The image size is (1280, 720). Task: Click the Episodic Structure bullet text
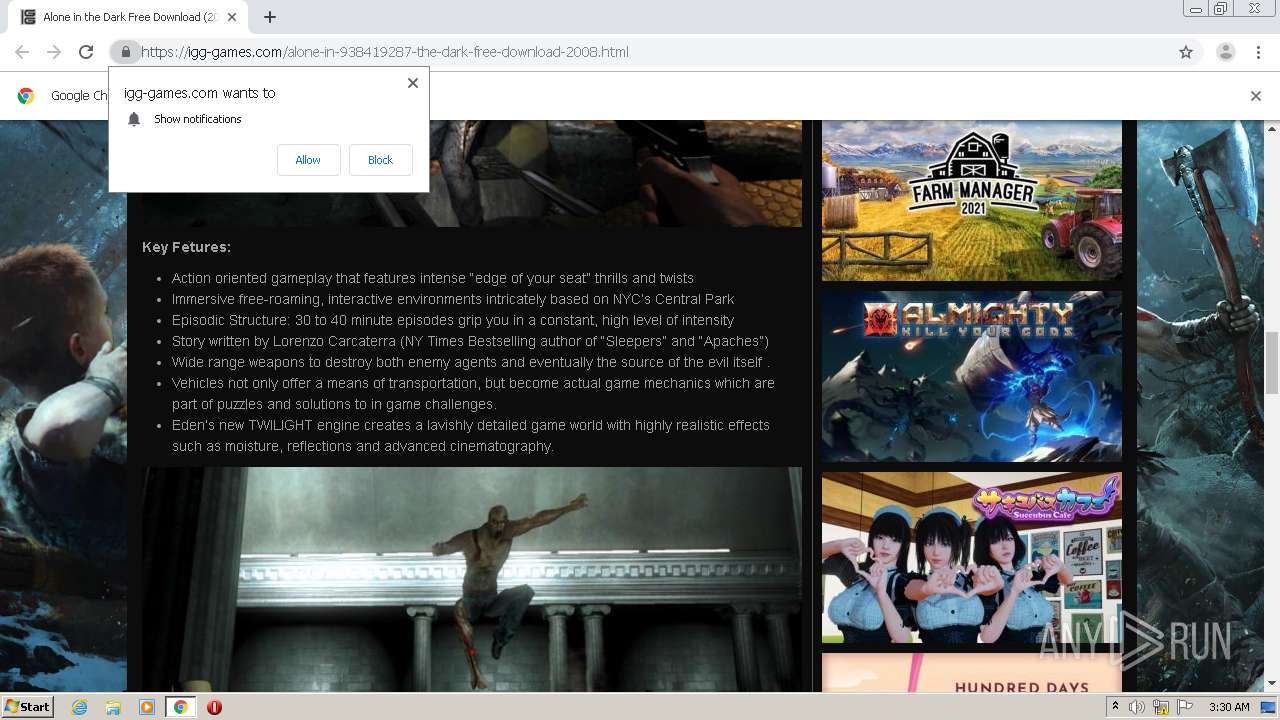point(453,320)
